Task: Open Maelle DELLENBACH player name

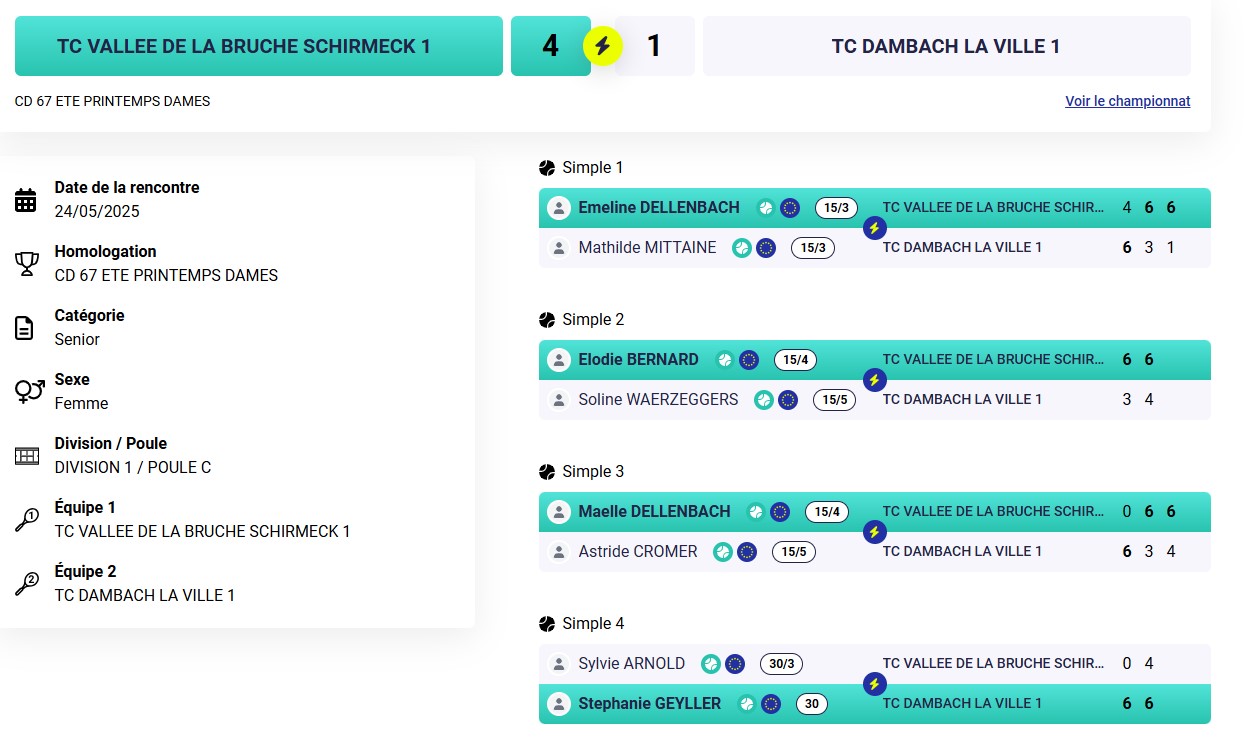Action: coord(654,512)
